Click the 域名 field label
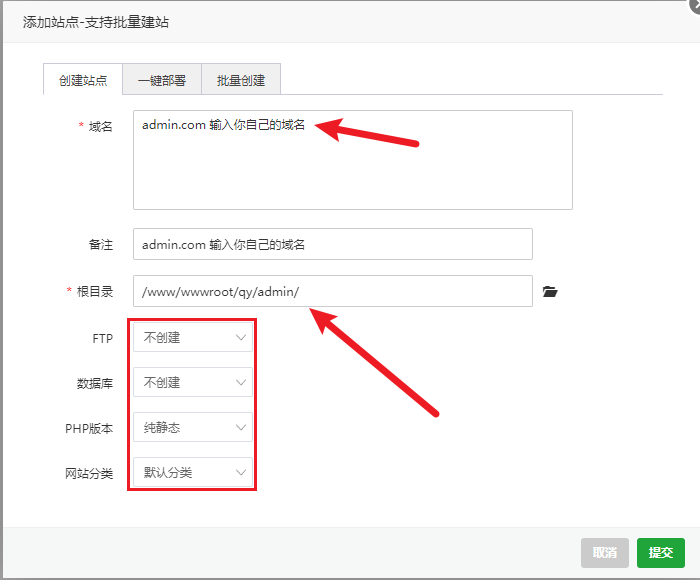This screenshot has height=580, width=700. [100, 127]
